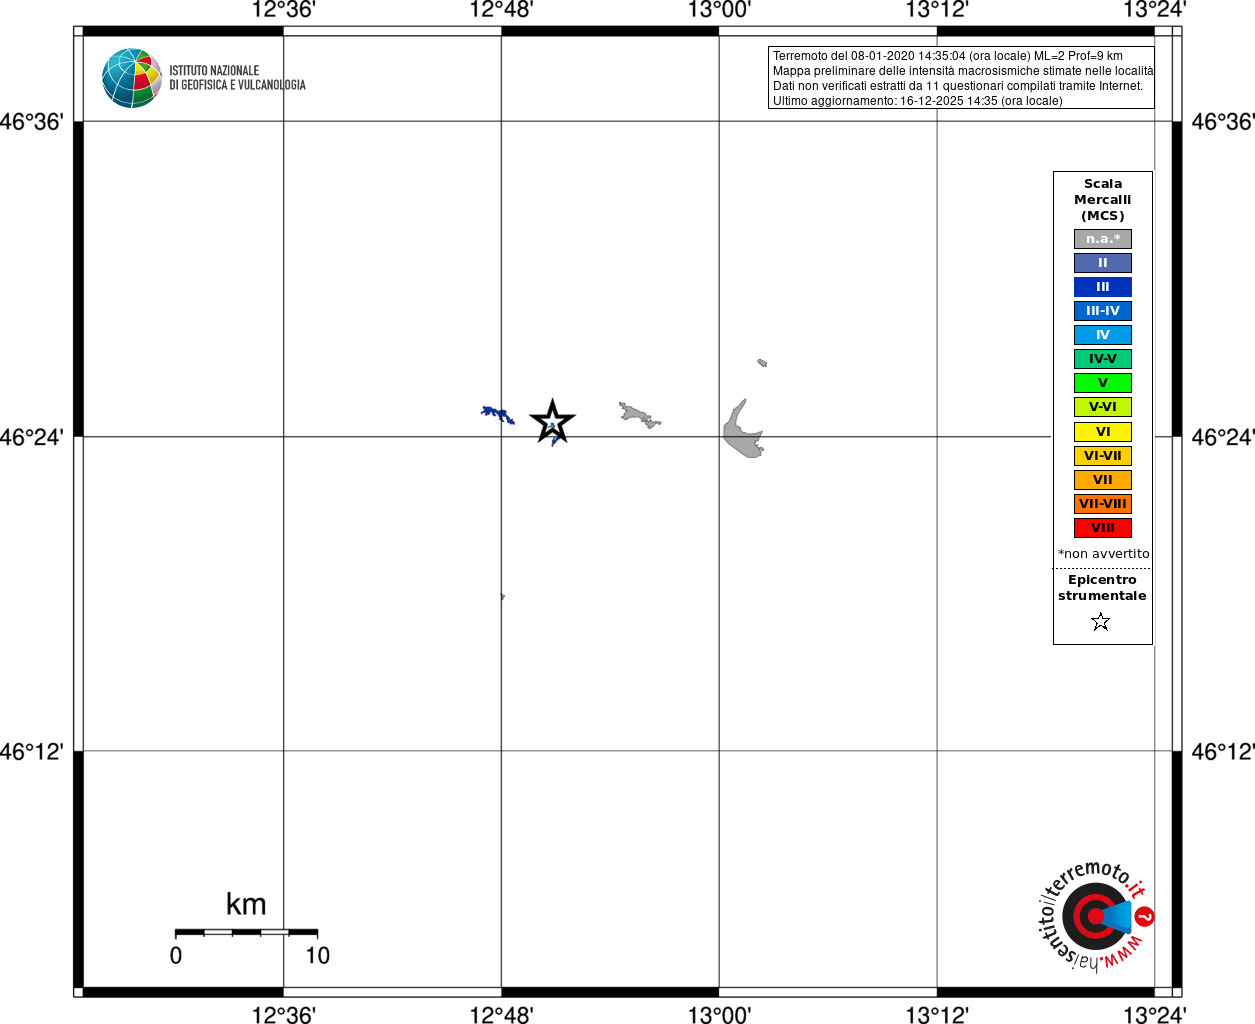Click the bottom axis label 13°00'
This screenshot has height=1024, width=1255.
coord(719,1015)
